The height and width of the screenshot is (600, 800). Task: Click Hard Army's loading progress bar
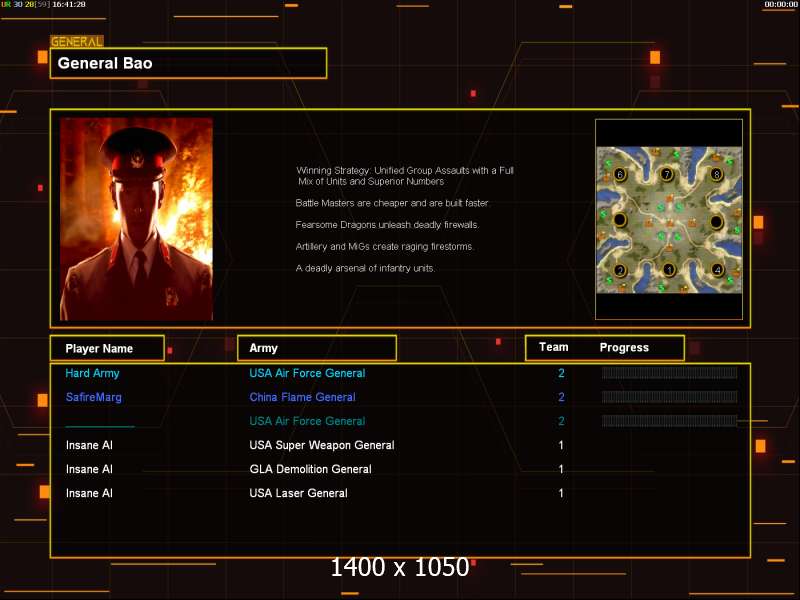[x=669, y=373]
